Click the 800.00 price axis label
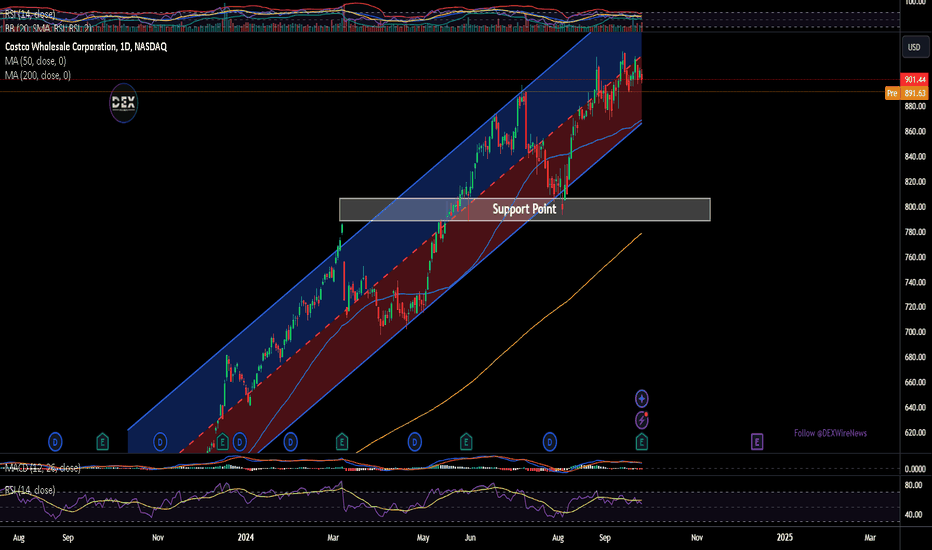 click(x=915, y=206)
